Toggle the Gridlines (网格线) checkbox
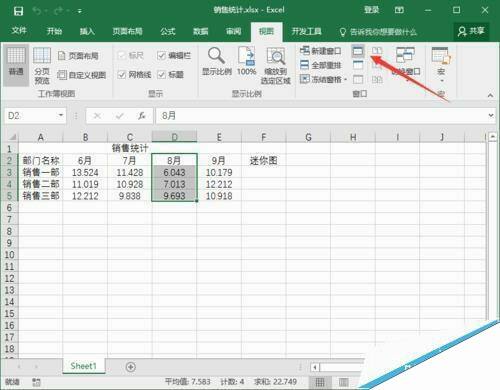 click(x=122, y=75)
